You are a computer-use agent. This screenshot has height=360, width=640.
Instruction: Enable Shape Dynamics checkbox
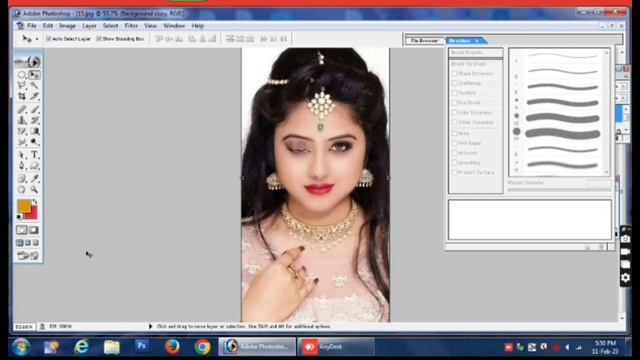coord(454,73)
